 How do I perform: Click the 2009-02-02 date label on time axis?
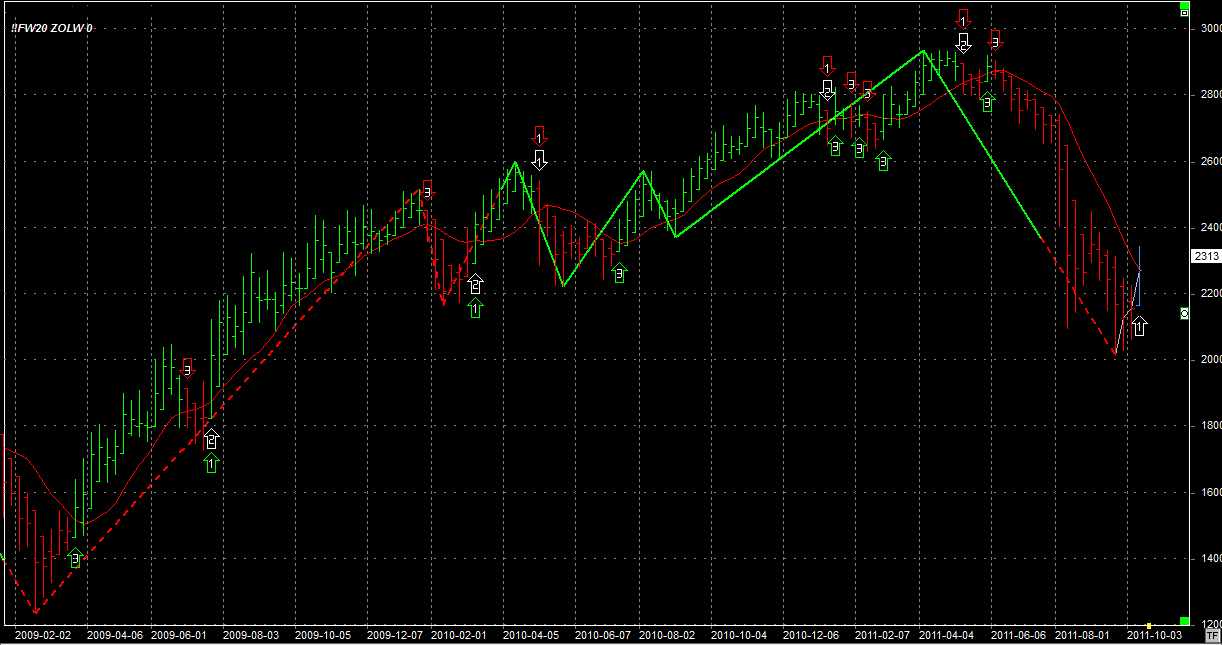coord(43,635)
